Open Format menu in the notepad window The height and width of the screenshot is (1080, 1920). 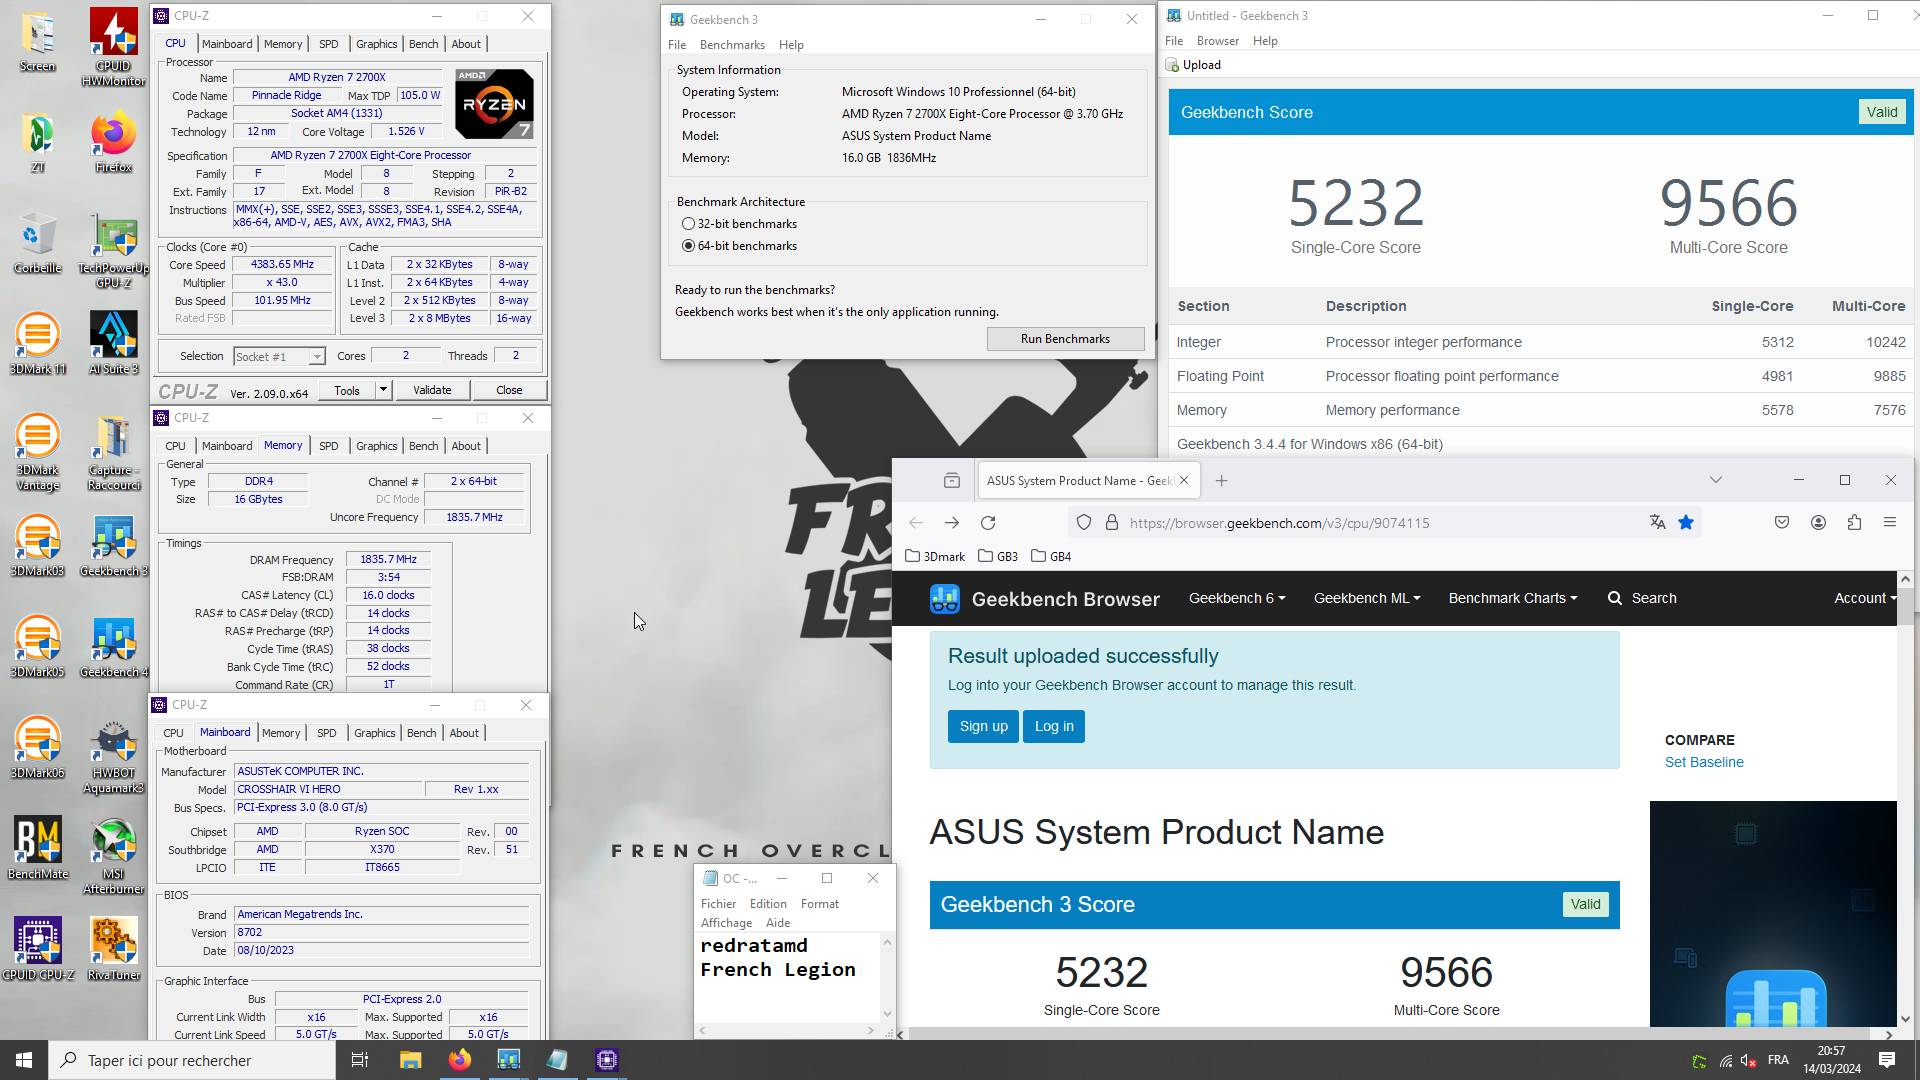point(820,904)
